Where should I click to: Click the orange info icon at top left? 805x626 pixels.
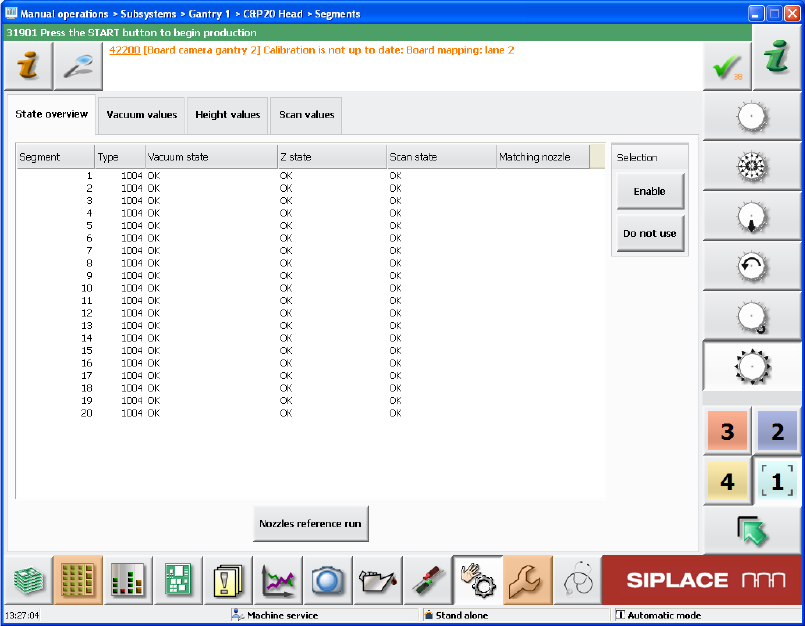(28, 66)
